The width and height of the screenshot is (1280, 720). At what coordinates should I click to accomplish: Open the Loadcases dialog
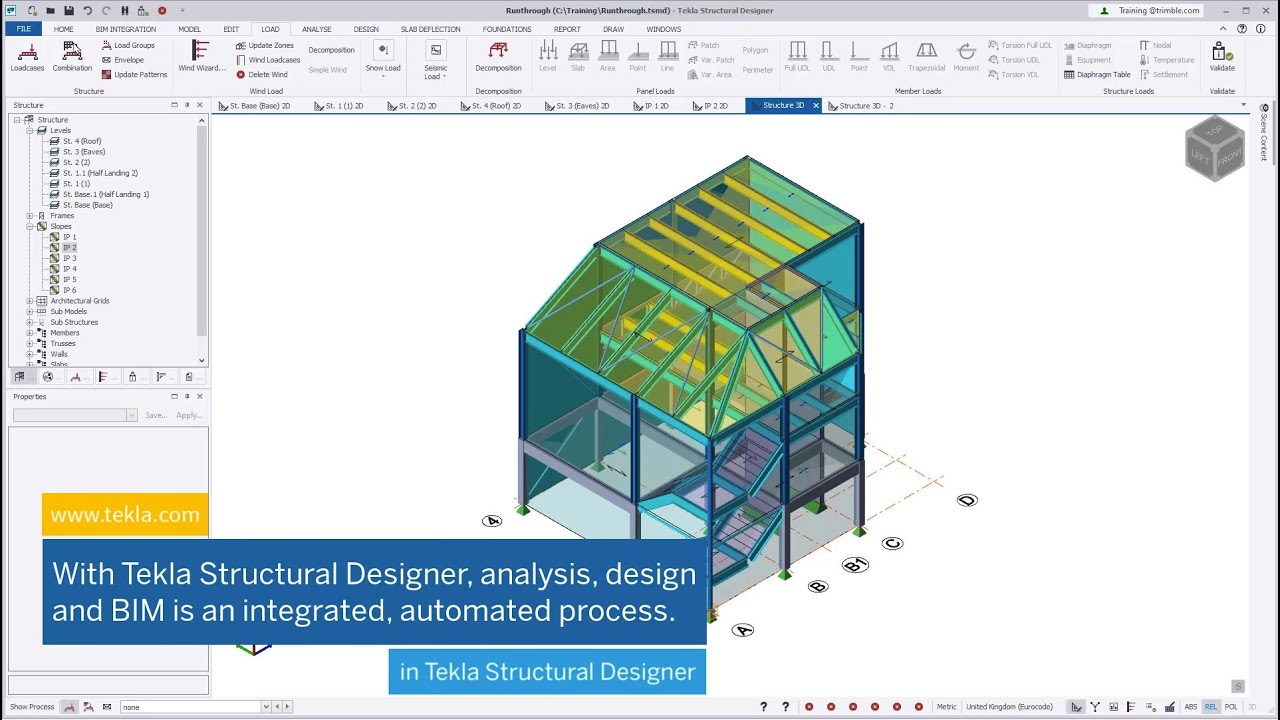27,57
